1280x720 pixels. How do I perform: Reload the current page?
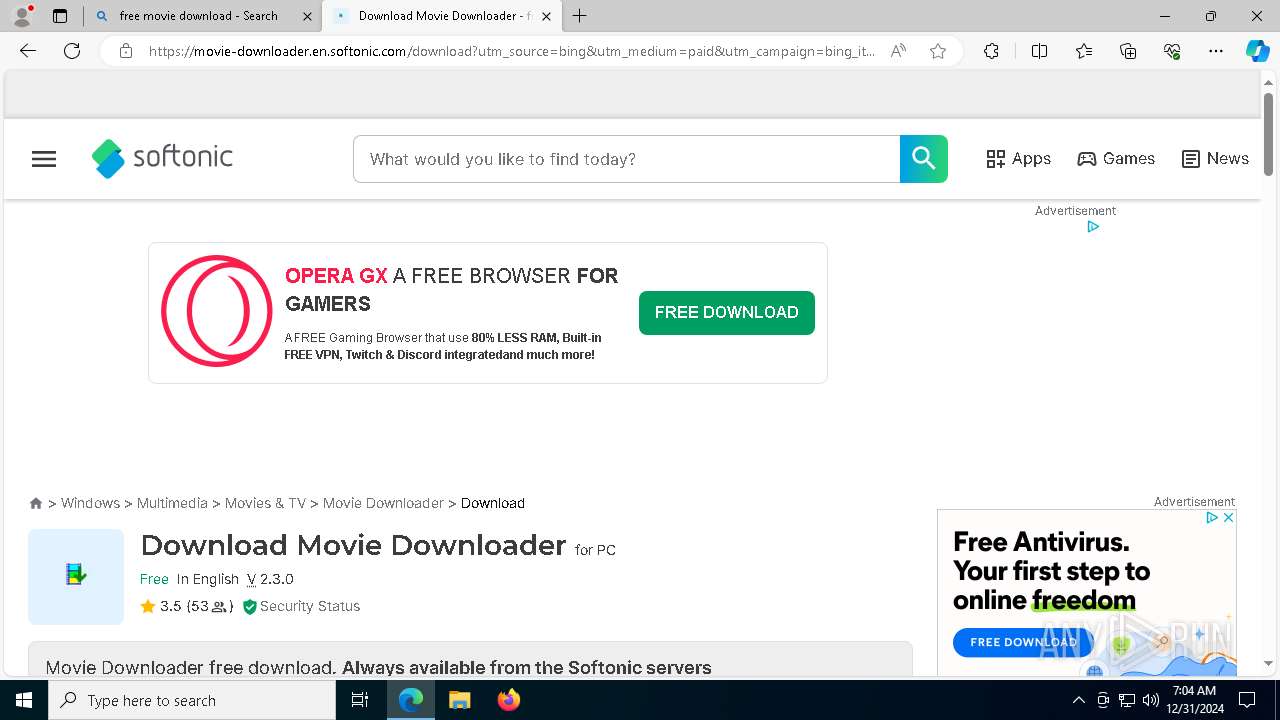[x=72, y=51]
